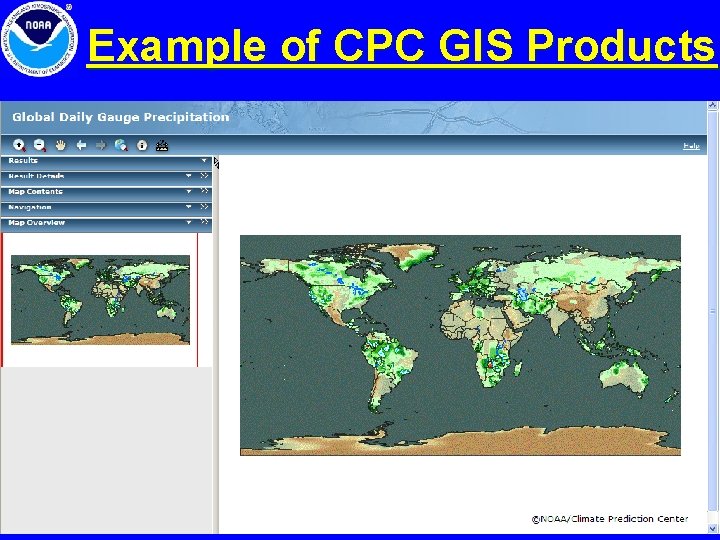Select the Zoom Out tool
Image resolution: width=720 pixels, height=540 pixels.
(x=40, y=146)
